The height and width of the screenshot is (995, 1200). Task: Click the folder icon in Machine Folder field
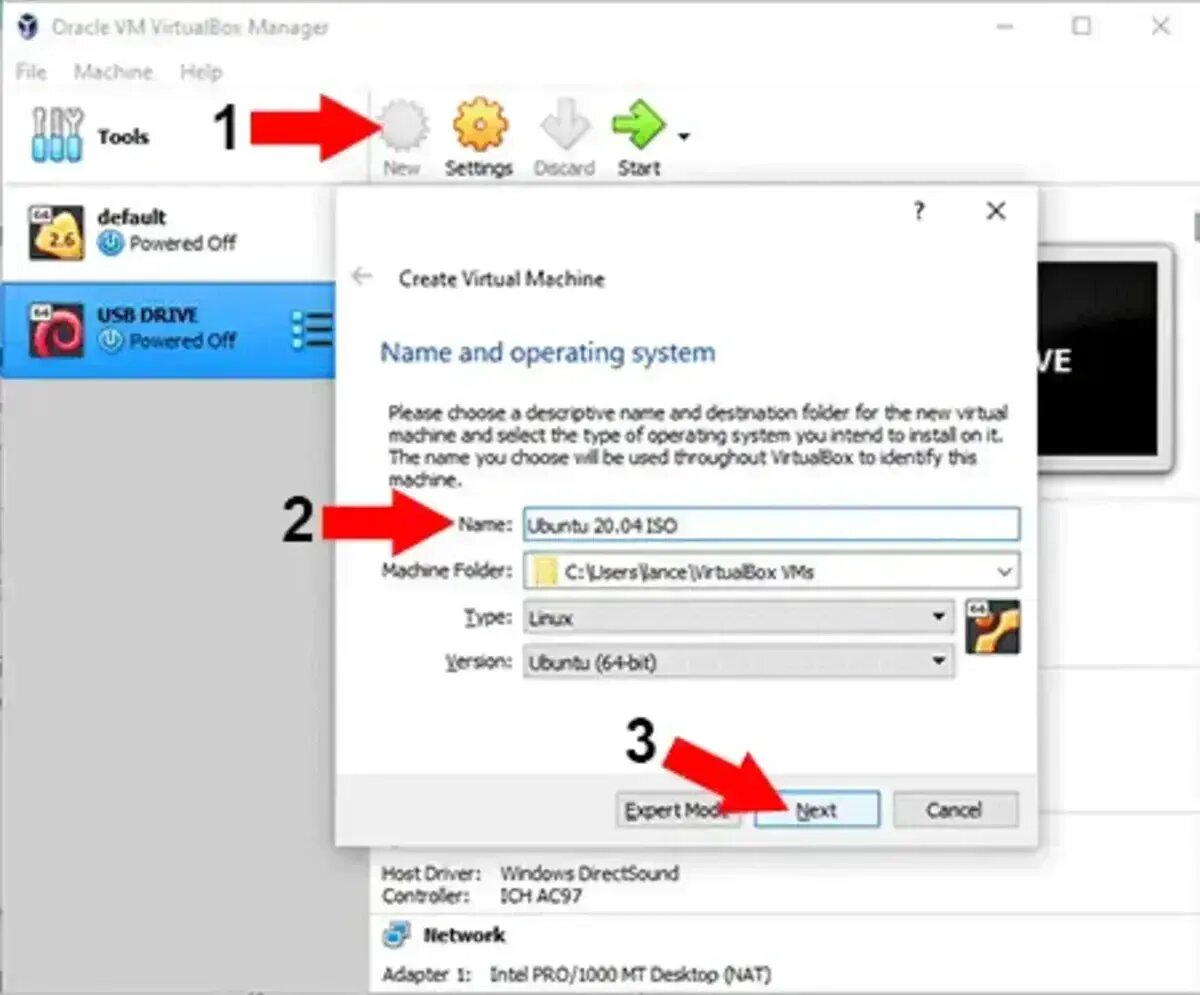pos(544,572)
